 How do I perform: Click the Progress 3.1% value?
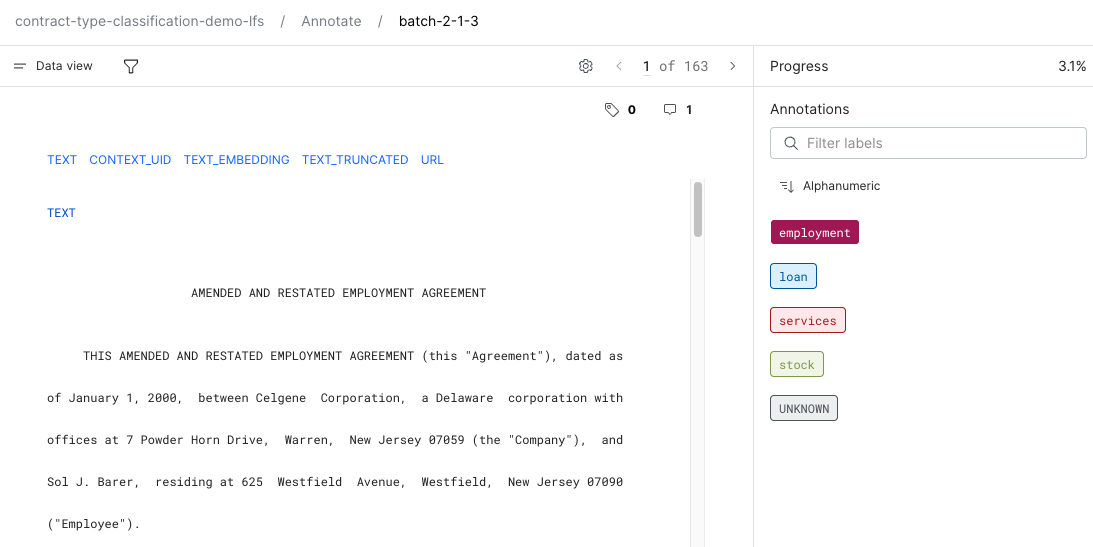[1071, 66]
